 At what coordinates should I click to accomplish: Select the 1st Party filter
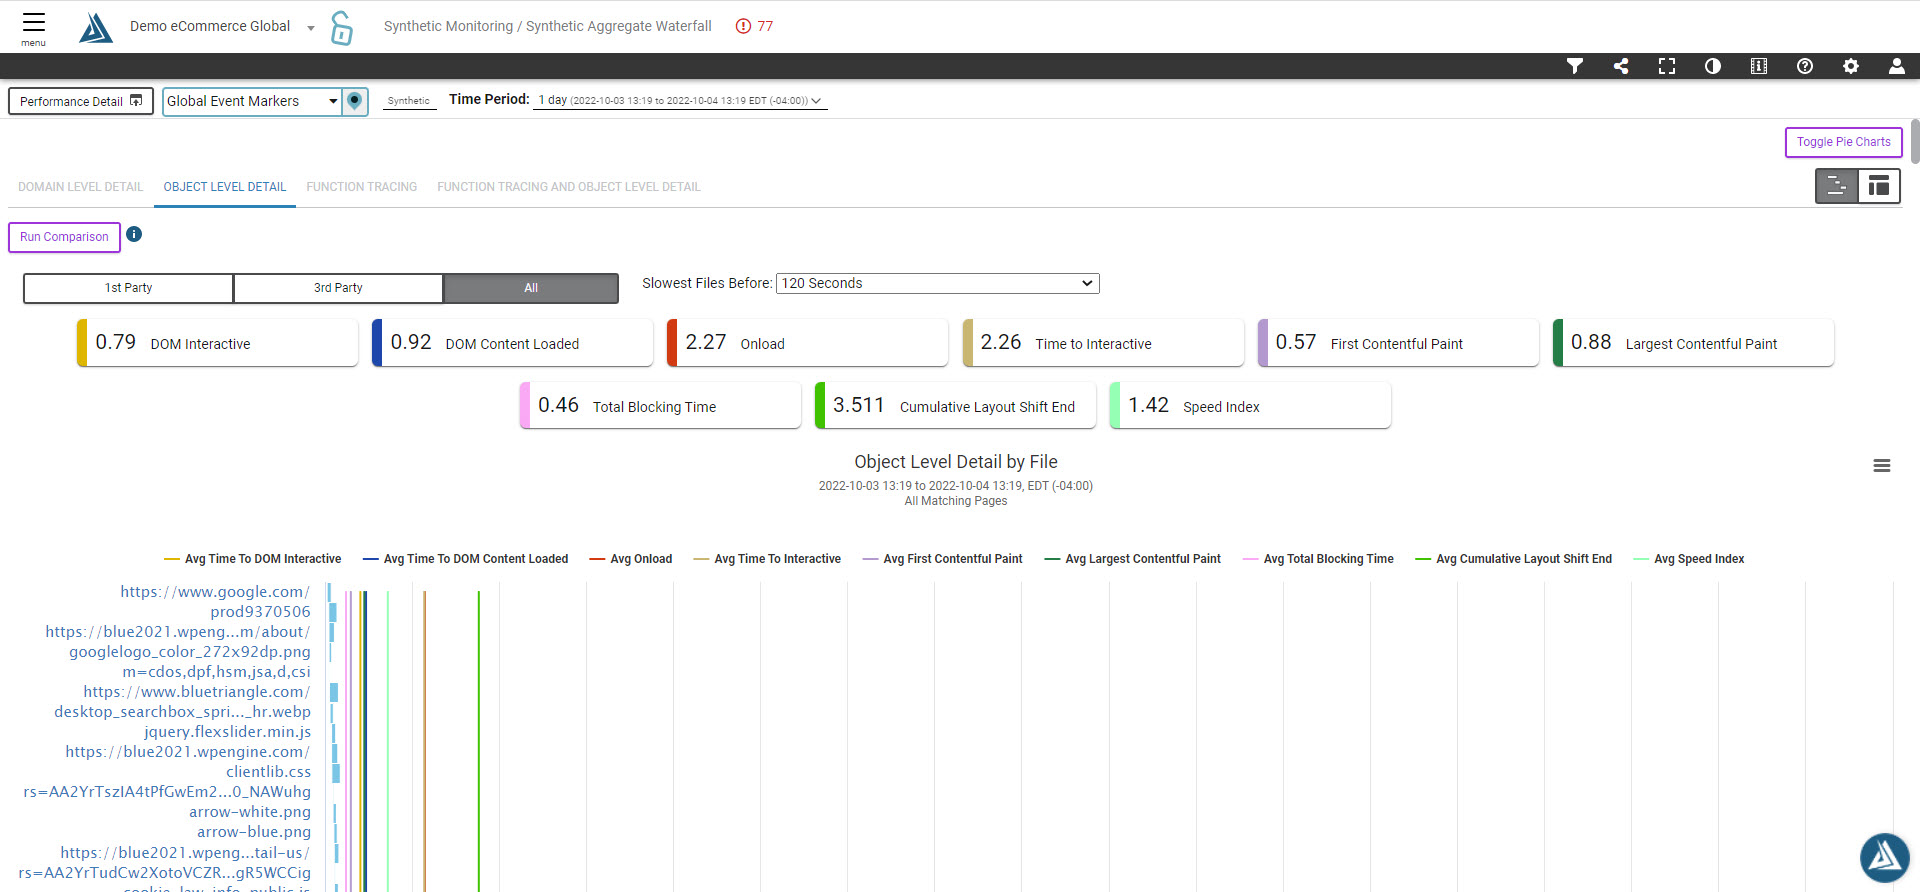click(x=129, y=288)
